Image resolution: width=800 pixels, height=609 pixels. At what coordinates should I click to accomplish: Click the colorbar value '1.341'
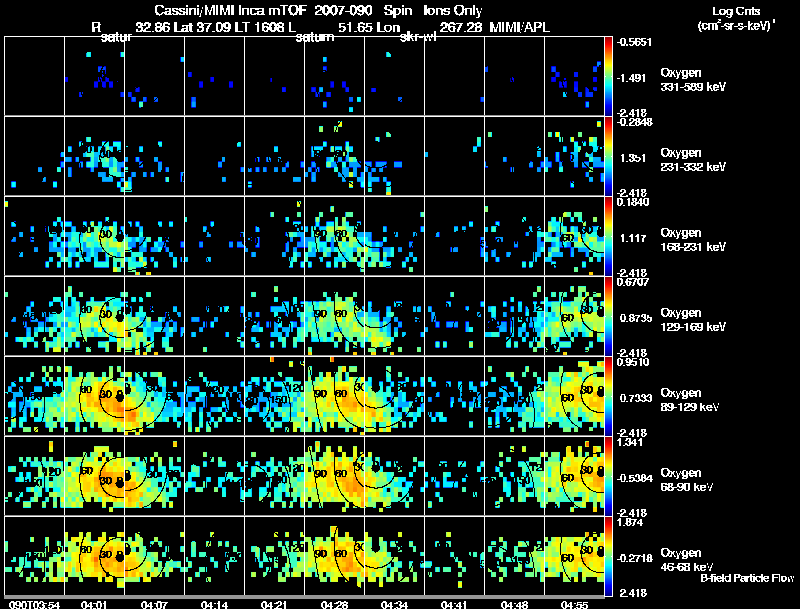tap(630, 442)
